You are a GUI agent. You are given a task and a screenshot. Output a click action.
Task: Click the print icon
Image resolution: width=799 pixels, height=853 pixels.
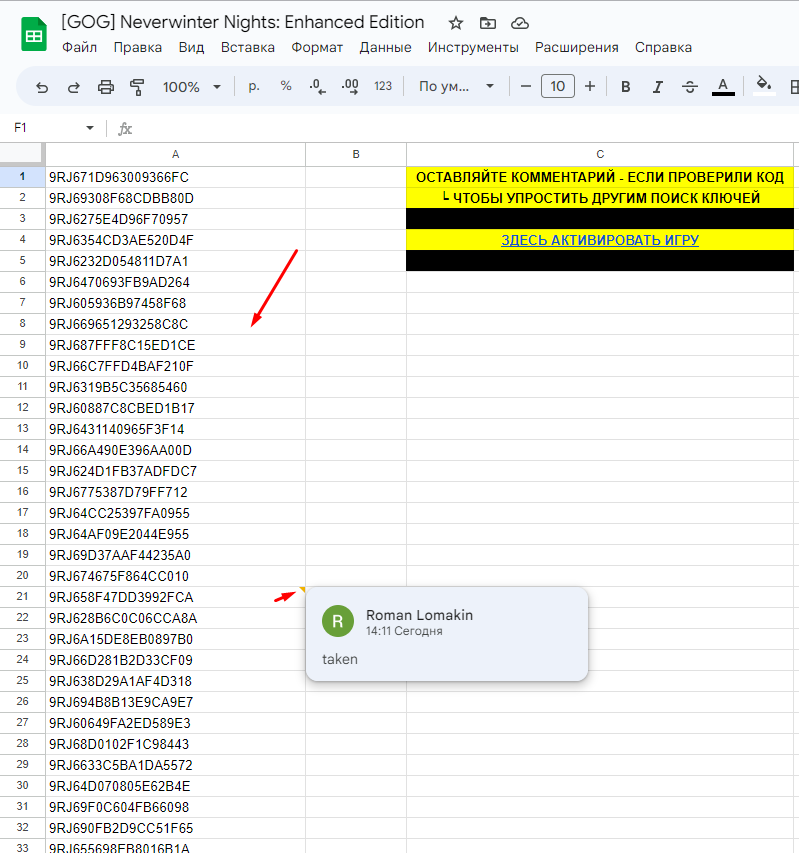(x=106, y=87)
